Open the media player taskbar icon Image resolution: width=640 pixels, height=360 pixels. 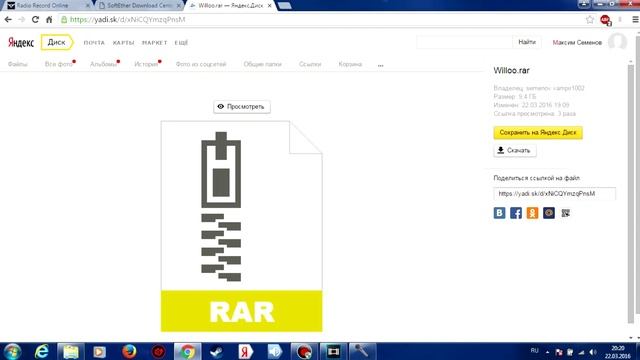[99, 351]
